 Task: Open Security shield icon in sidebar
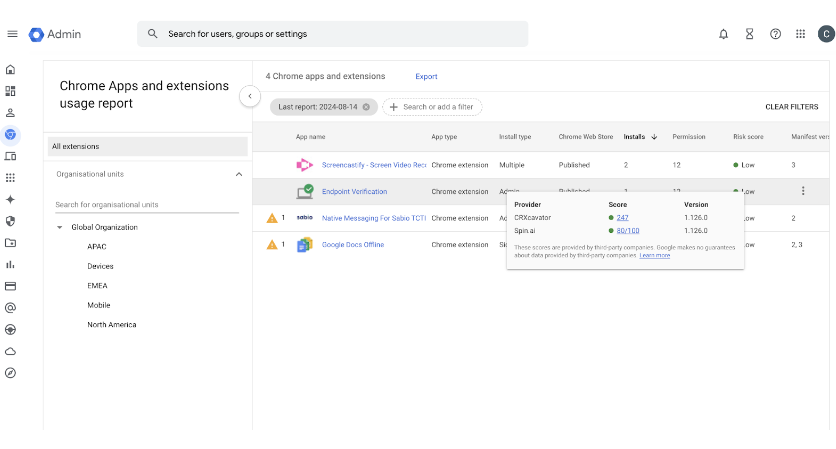point(10,221)
